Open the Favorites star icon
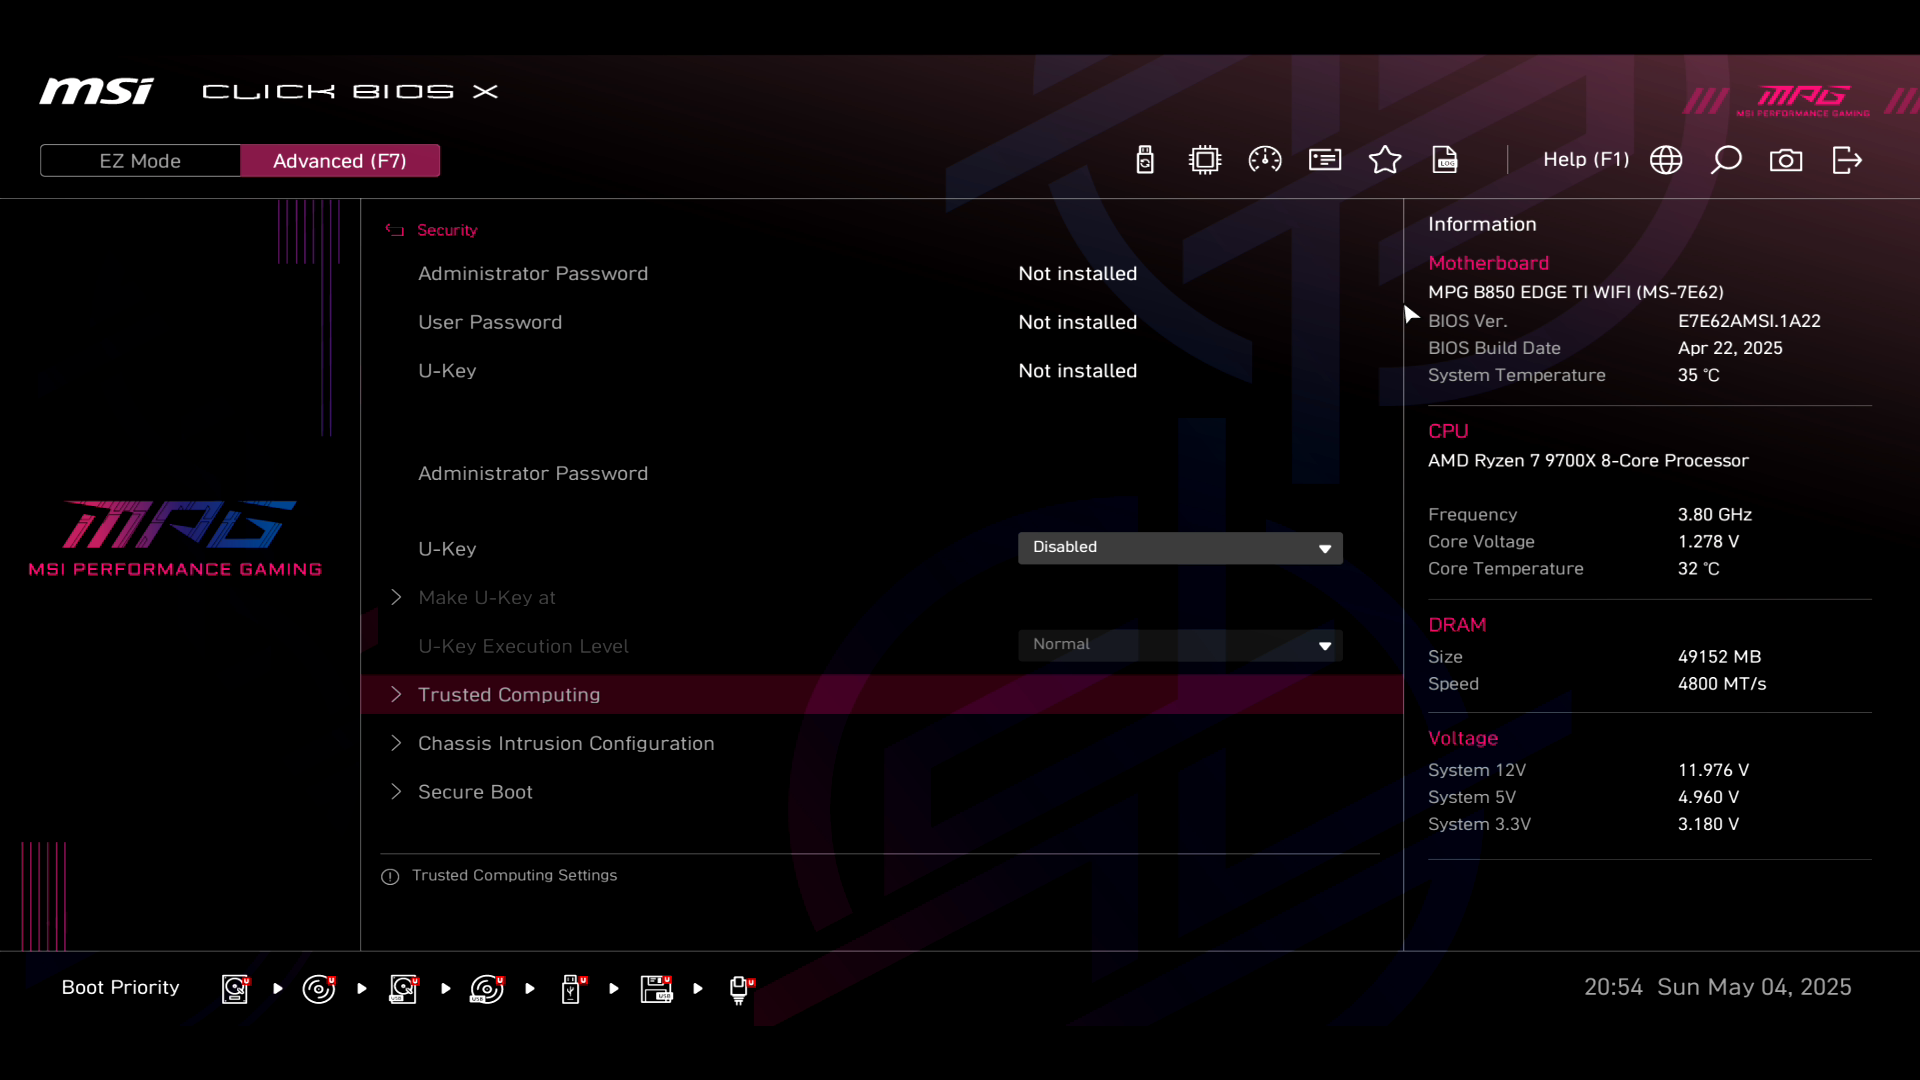Image resolution: width=1920 pixels, height=1080 pixels. coord(1385,160)
